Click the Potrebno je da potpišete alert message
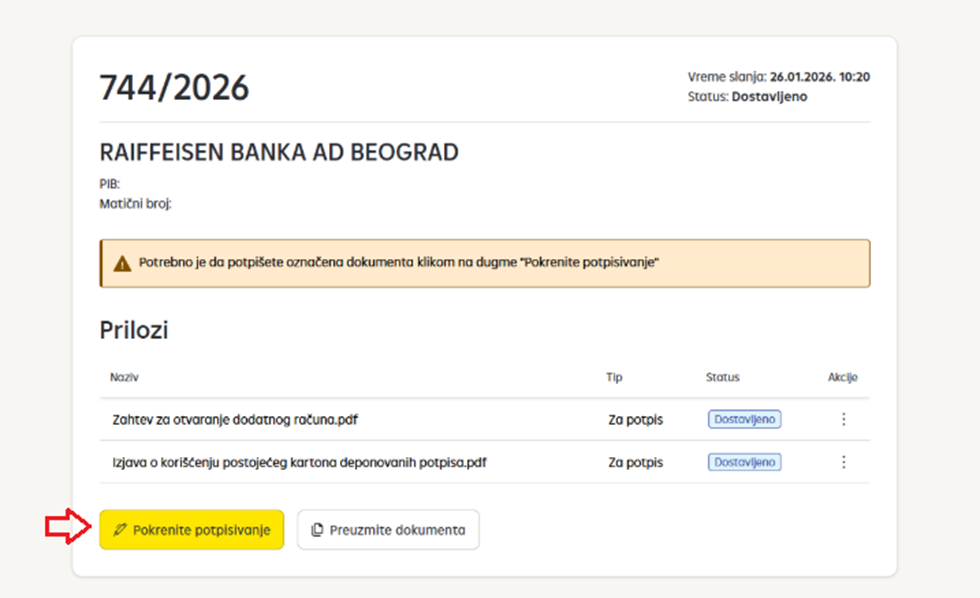980x598 pixels. 399,262
